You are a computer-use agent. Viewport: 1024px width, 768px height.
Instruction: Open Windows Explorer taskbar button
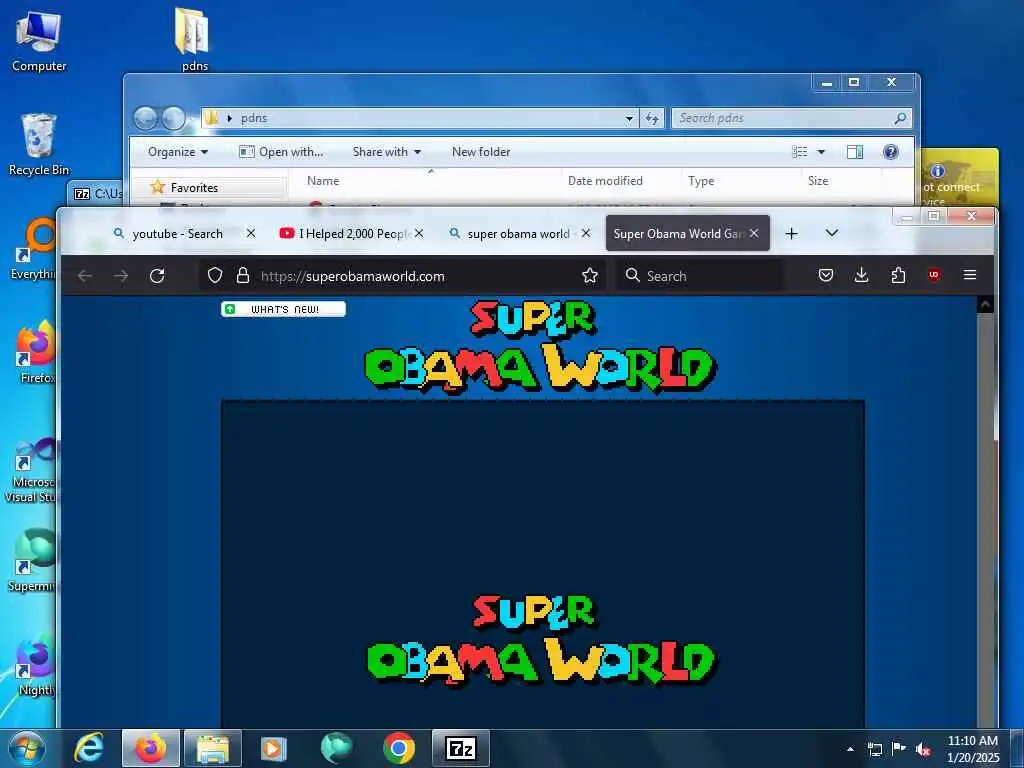213,748
